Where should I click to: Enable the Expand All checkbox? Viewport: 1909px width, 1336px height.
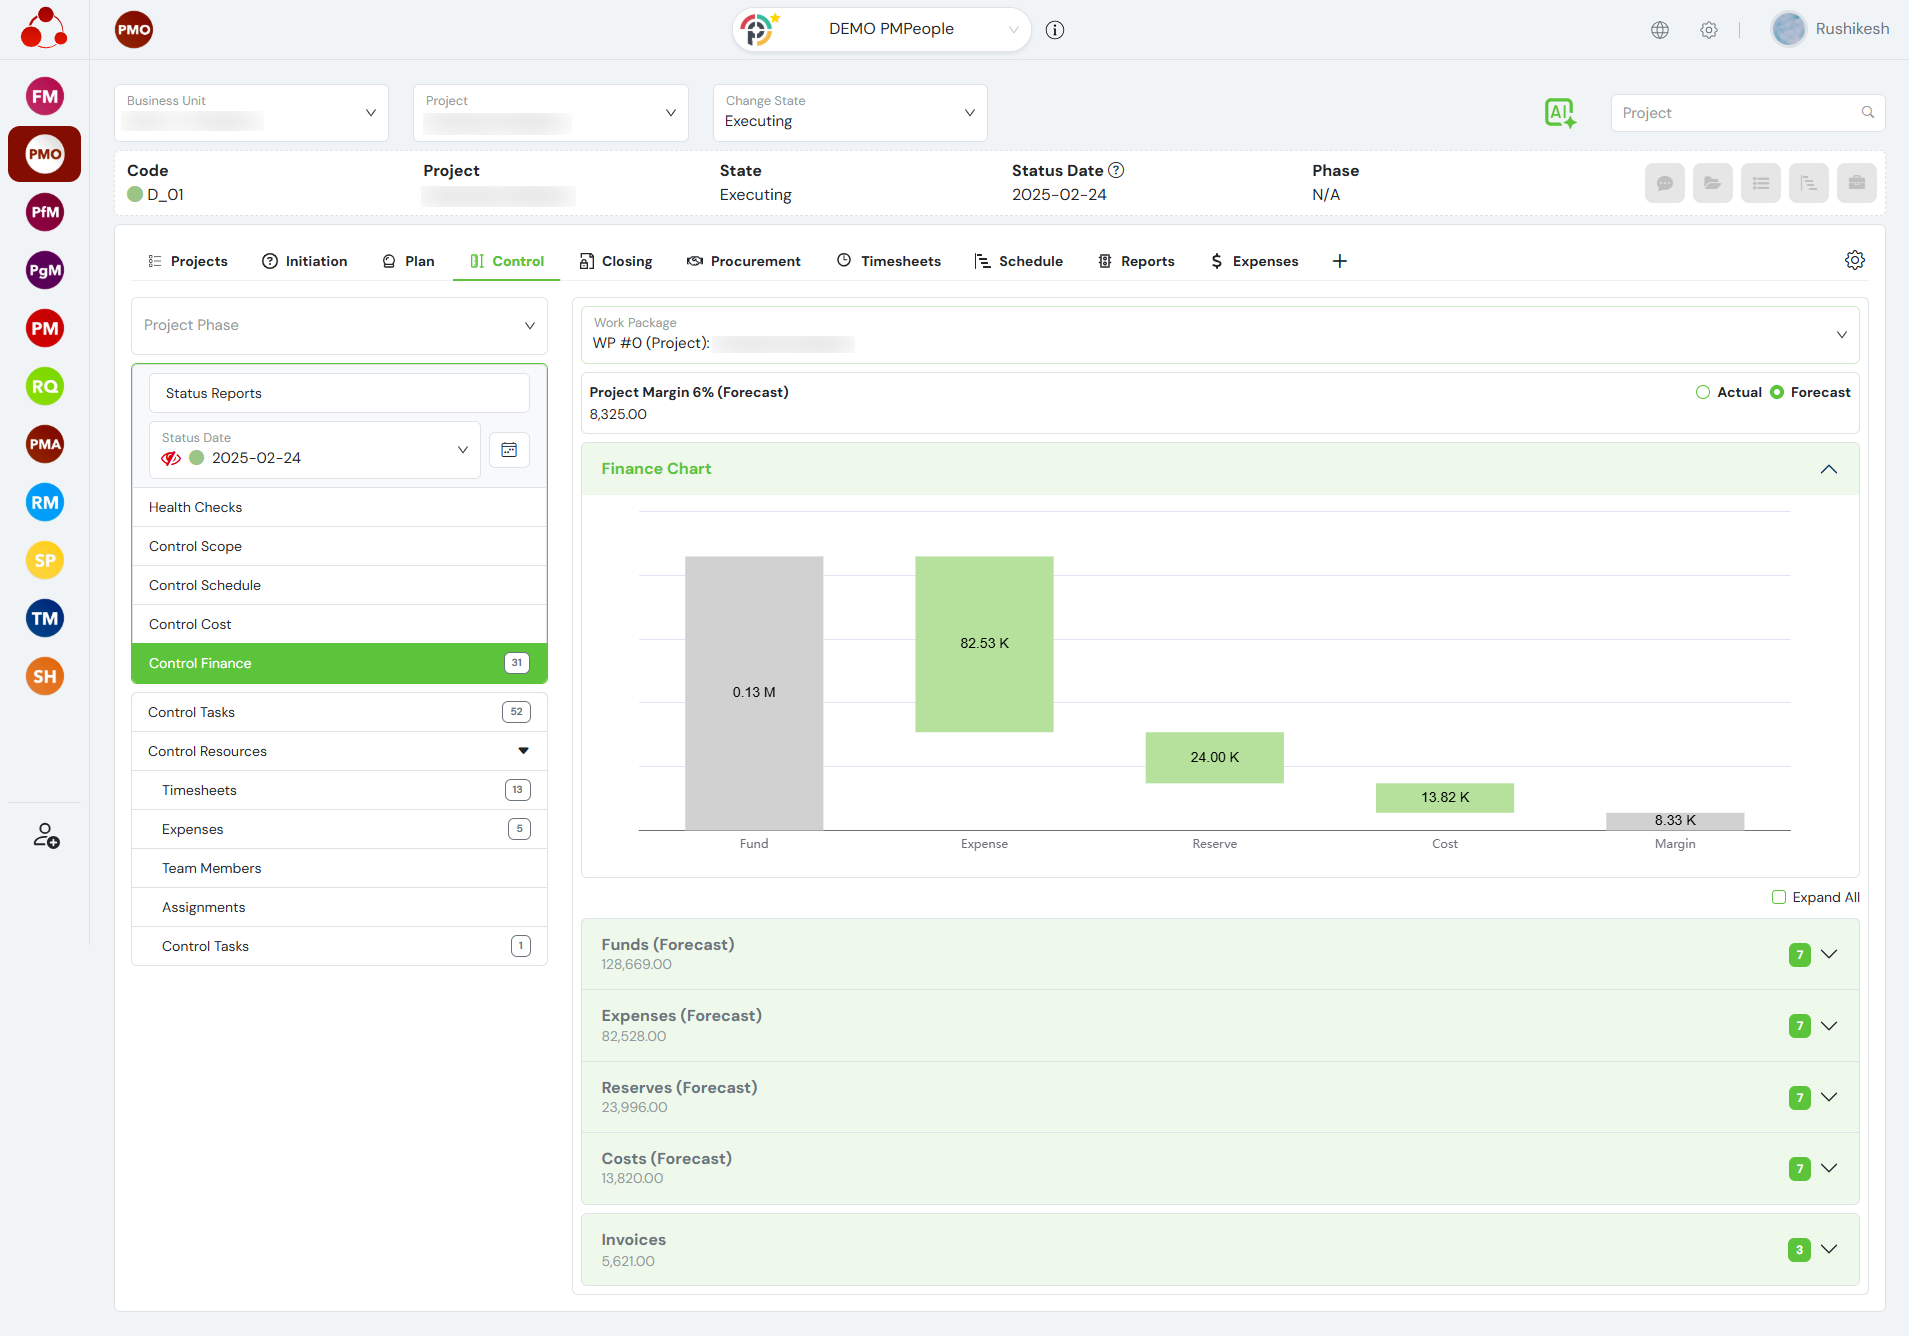[x=1779, y=897]
